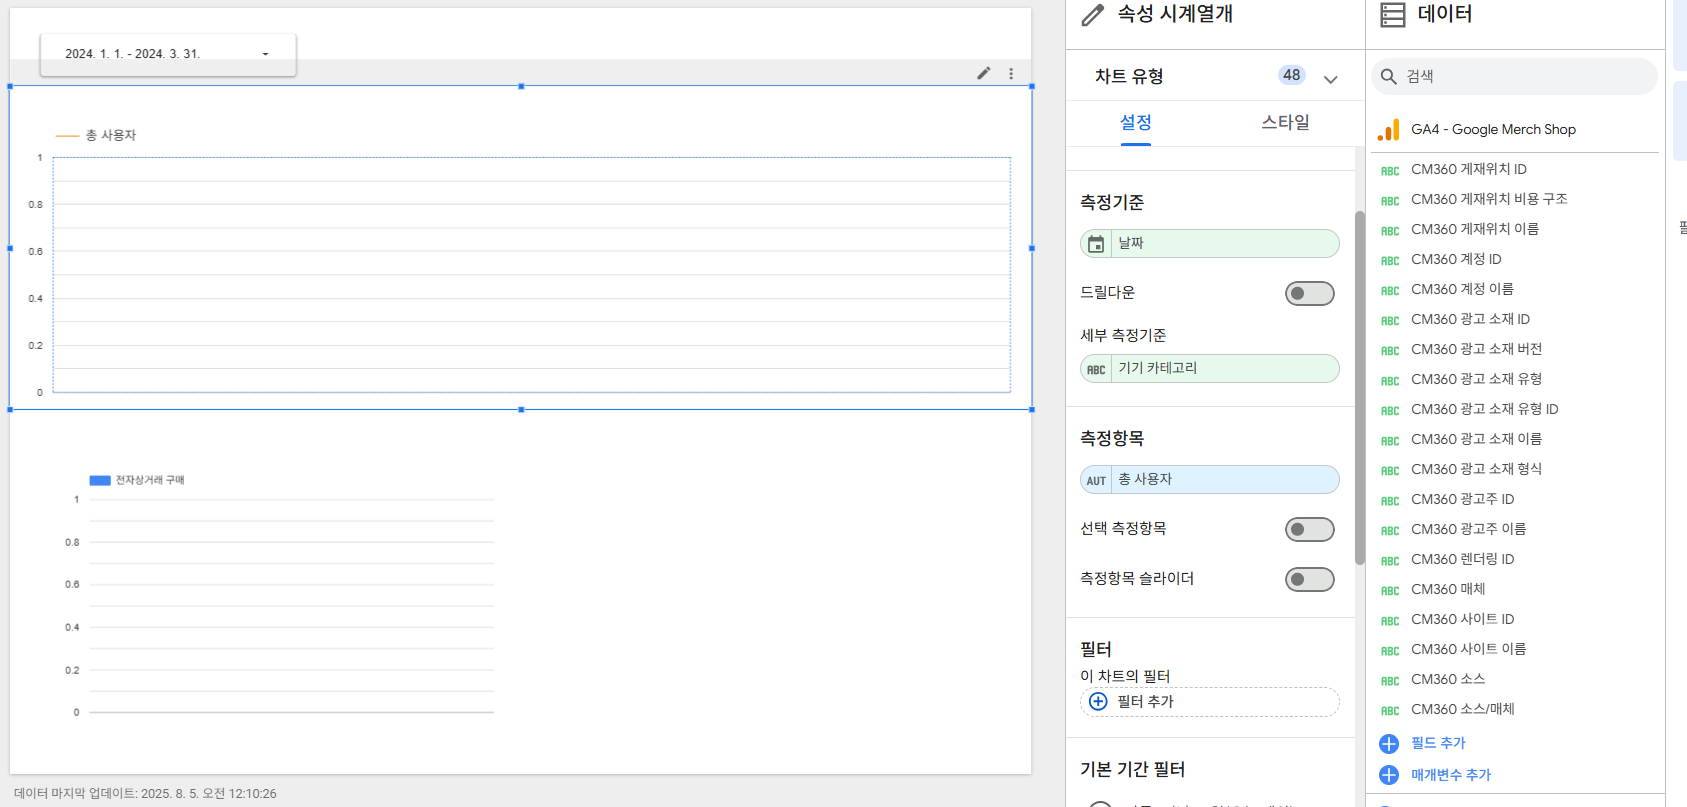
Task: Click ABC icon of CM360 광고 소재 버전
Action: click(1390, 351)
